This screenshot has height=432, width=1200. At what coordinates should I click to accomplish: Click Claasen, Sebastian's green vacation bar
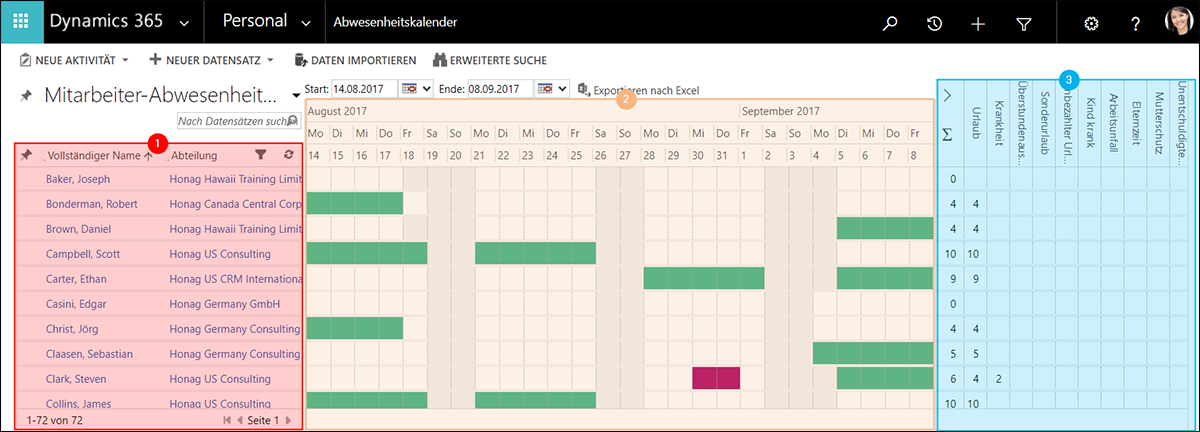pyautogui.click(x=872, y=353)
